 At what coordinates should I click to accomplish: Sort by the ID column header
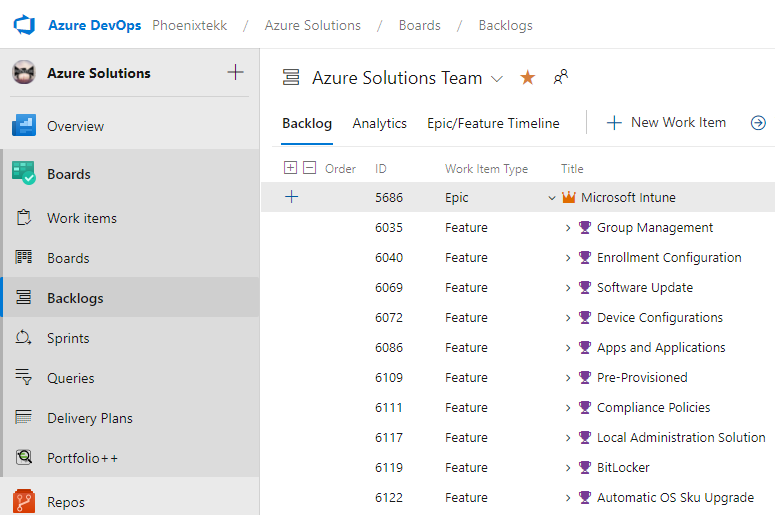[x=381, y=169]
